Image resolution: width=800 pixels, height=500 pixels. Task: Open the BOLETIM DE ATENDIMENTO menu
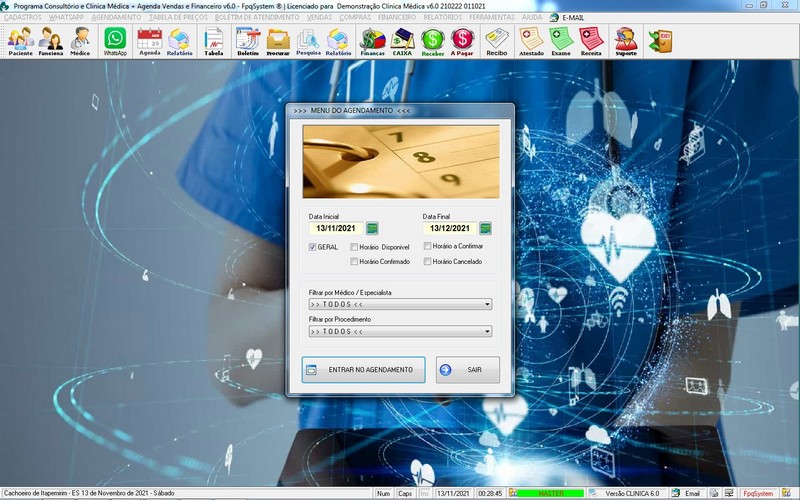(x=257, y=17)
